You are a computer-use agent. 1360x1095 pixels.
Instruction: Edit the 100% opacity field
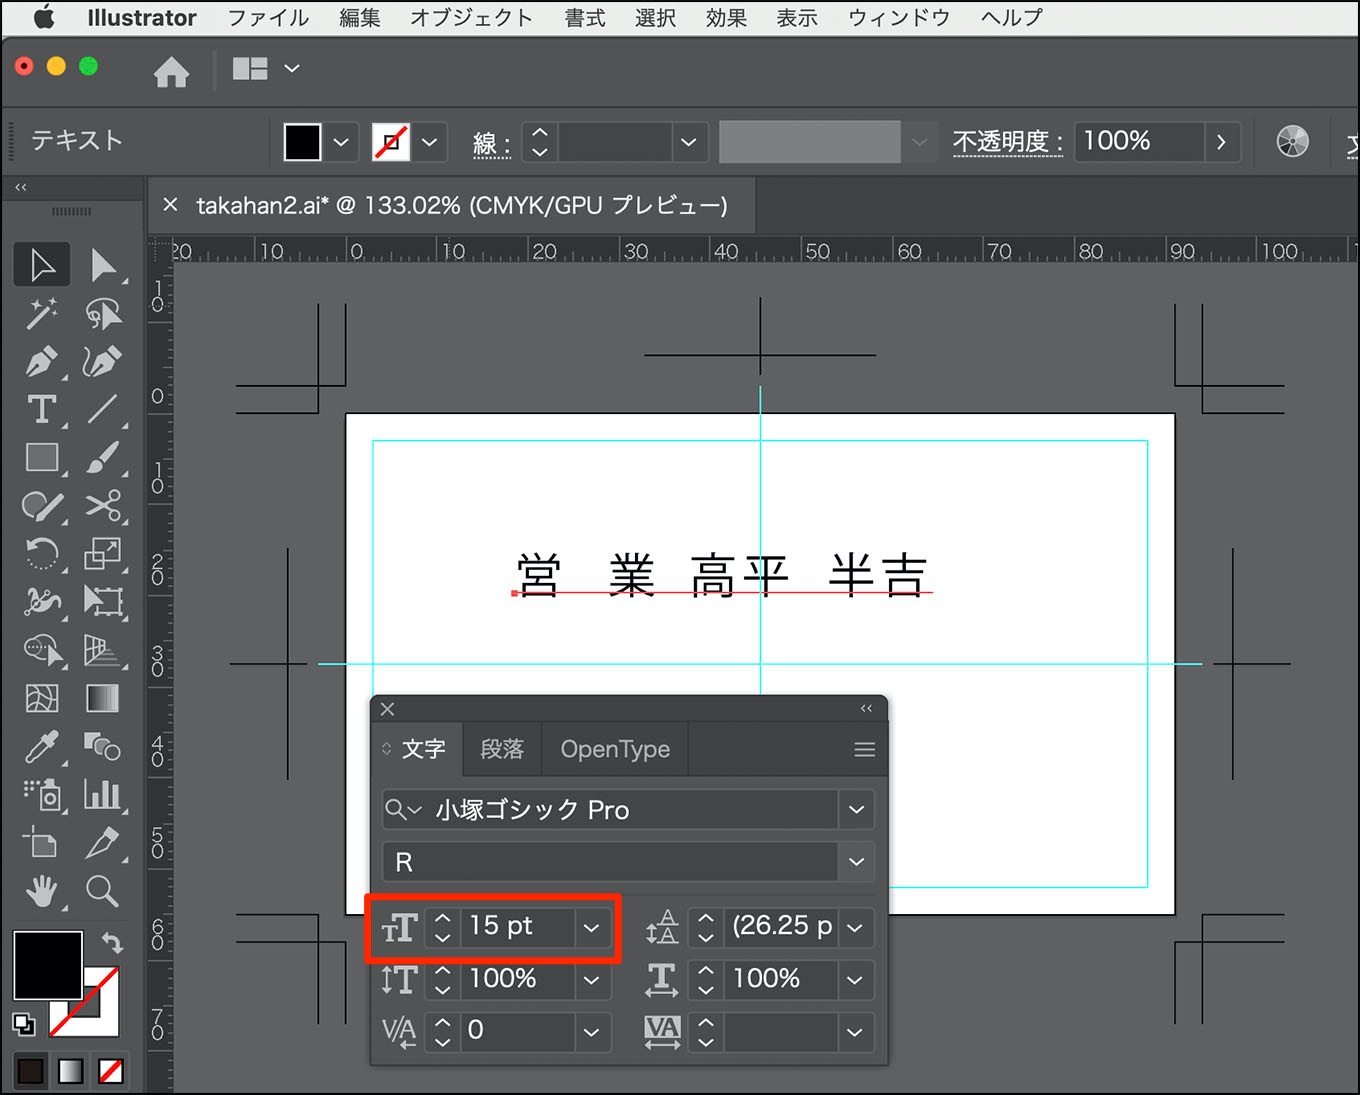pyautogui.click(x=1139, y=142)
